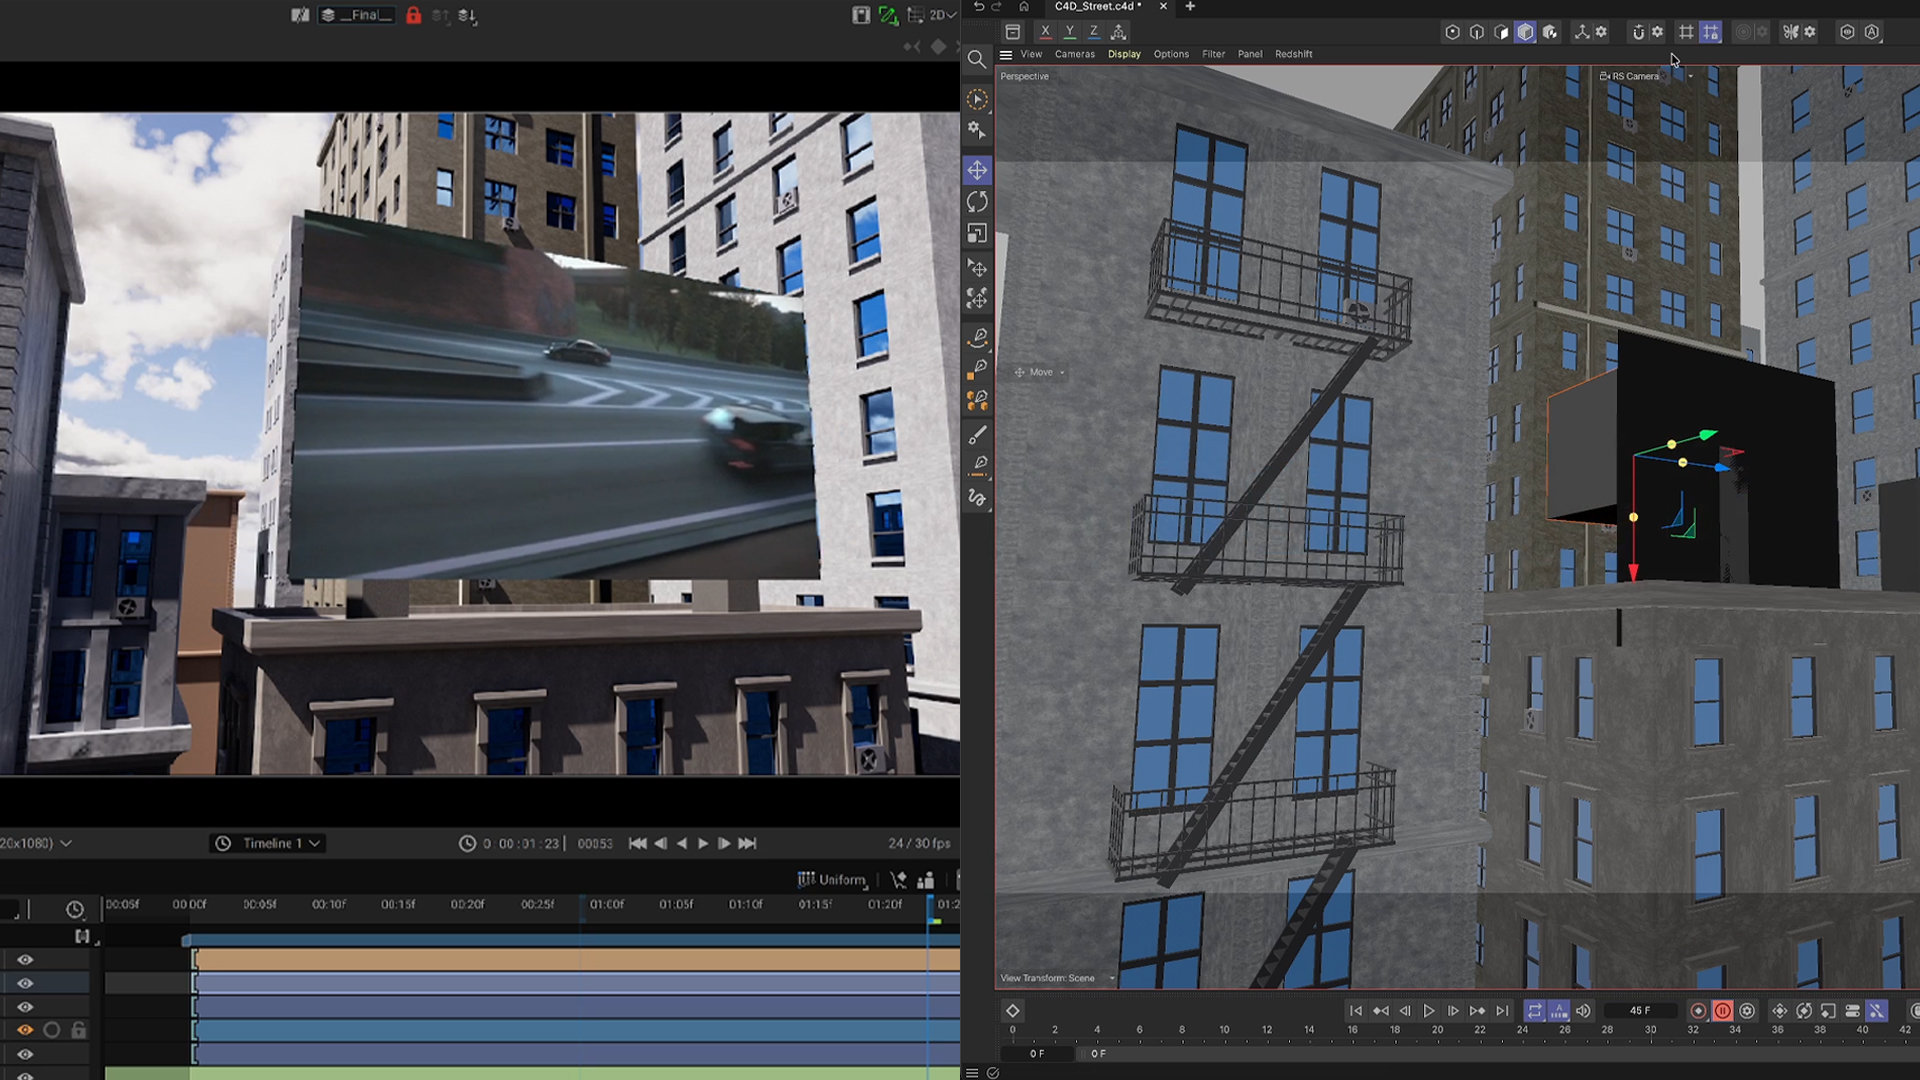Toggle sound during Cinema 4D playback
1920x1080 pixels.
coord(1583,1011)
